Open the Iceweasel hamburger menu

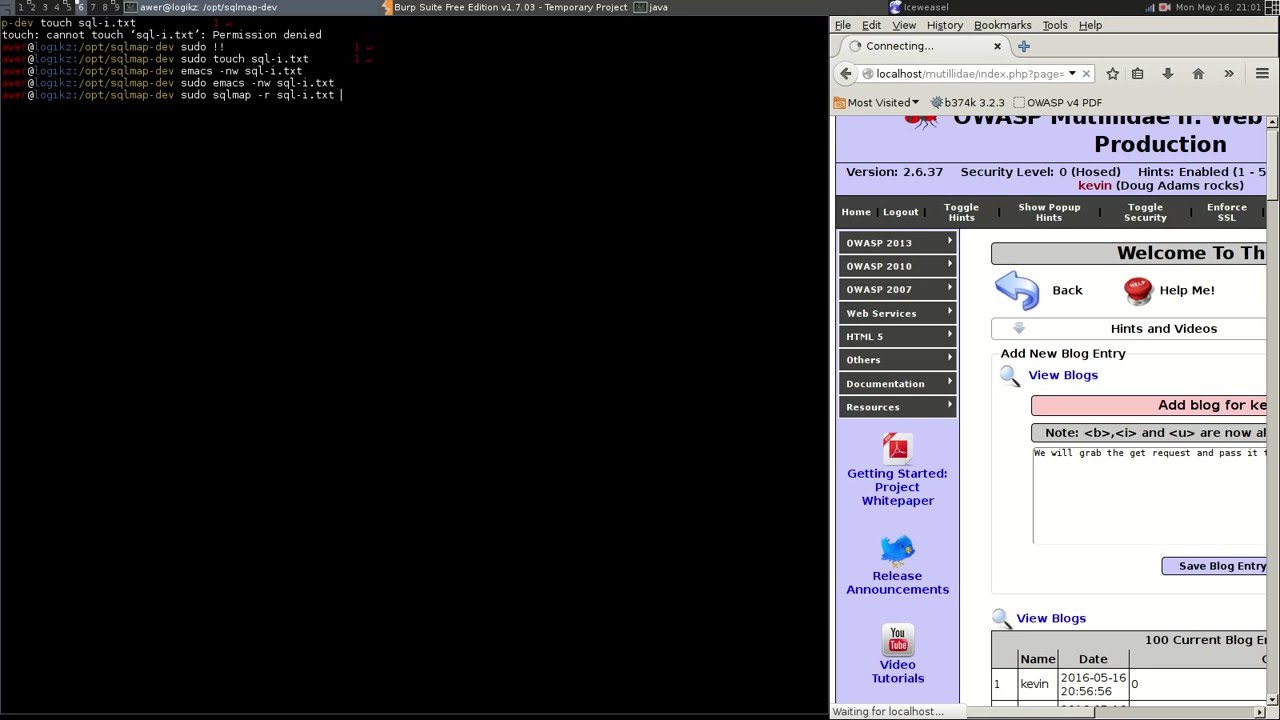(1262, 73)
